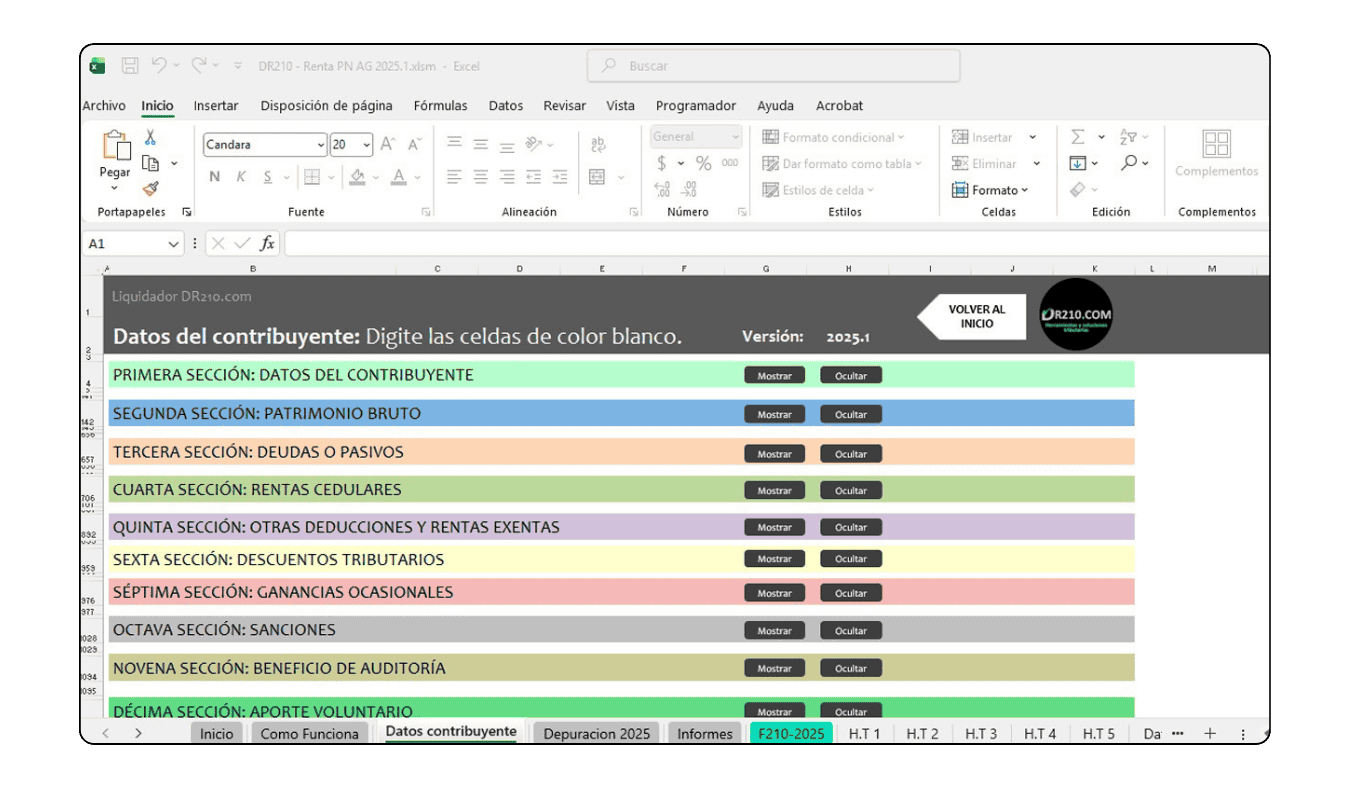Apply accounting format using the $ icon
The image size is (1350, 788).
click(x=660, y=162)
